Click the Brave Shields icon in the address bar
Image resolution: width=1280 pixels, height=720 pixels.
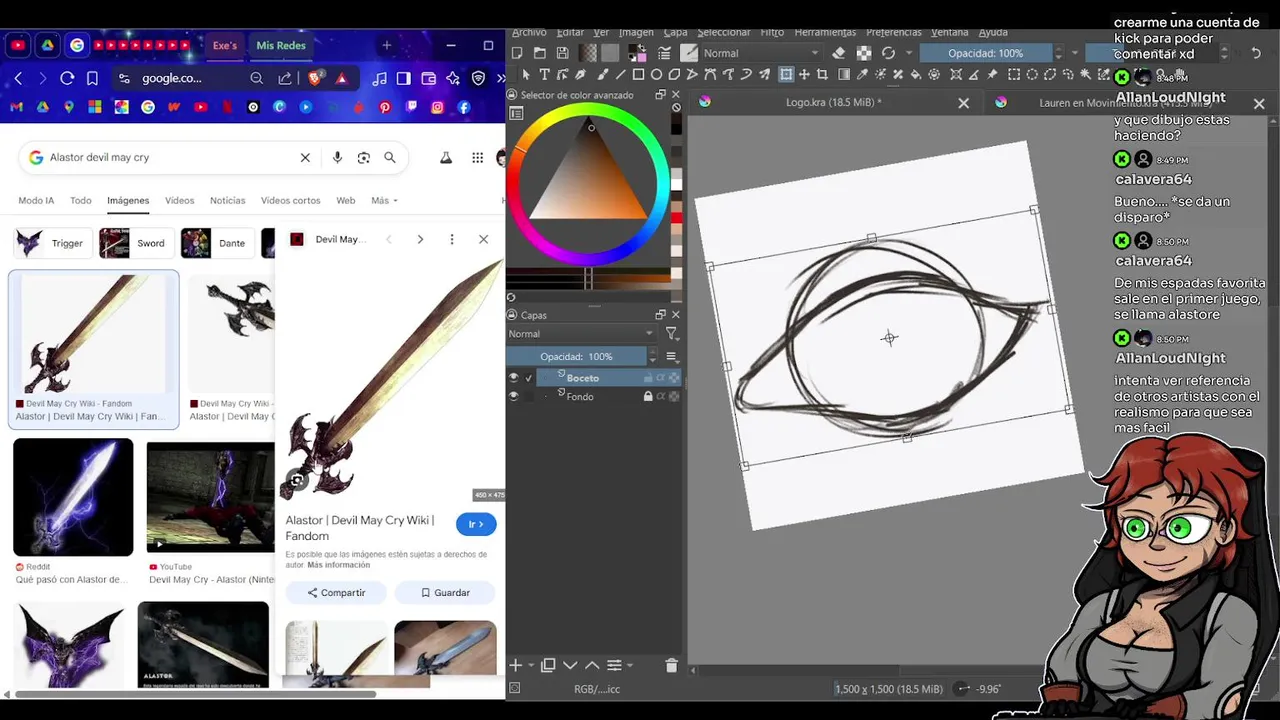point(315,78)
